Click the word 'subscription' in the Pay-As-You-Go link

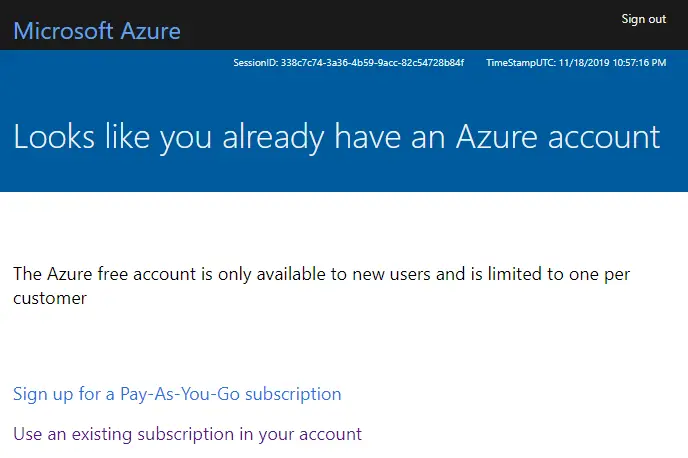(x=293, y=394)
